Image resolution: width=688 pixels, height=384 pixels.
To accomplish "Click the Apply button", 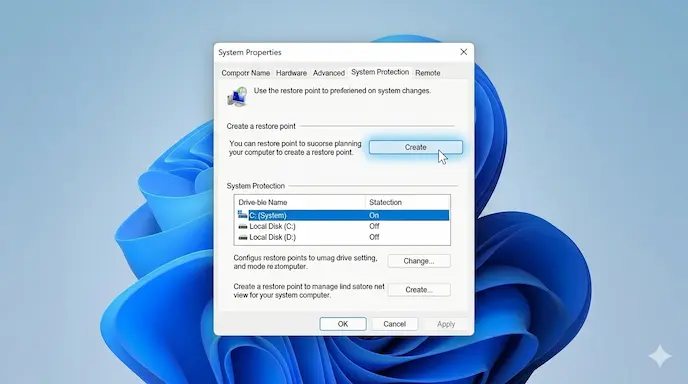I will (x=446, y=324).
